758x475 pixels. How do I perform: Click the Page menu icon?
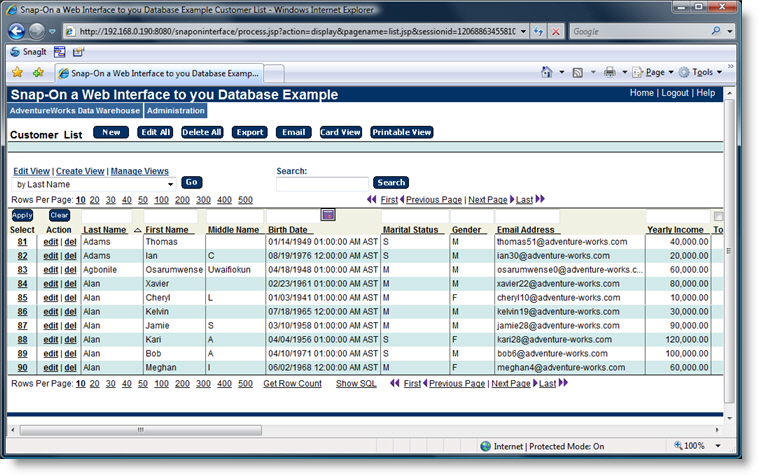[x=638, y=72]
